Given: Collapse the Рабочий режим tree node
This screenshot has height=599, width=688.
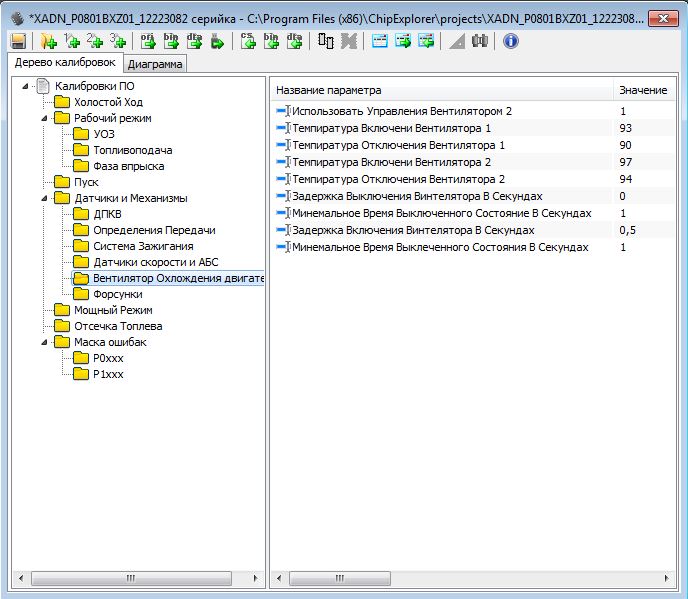Looking at the screenshot, I should pyautogui.click(x=46, y=118).
